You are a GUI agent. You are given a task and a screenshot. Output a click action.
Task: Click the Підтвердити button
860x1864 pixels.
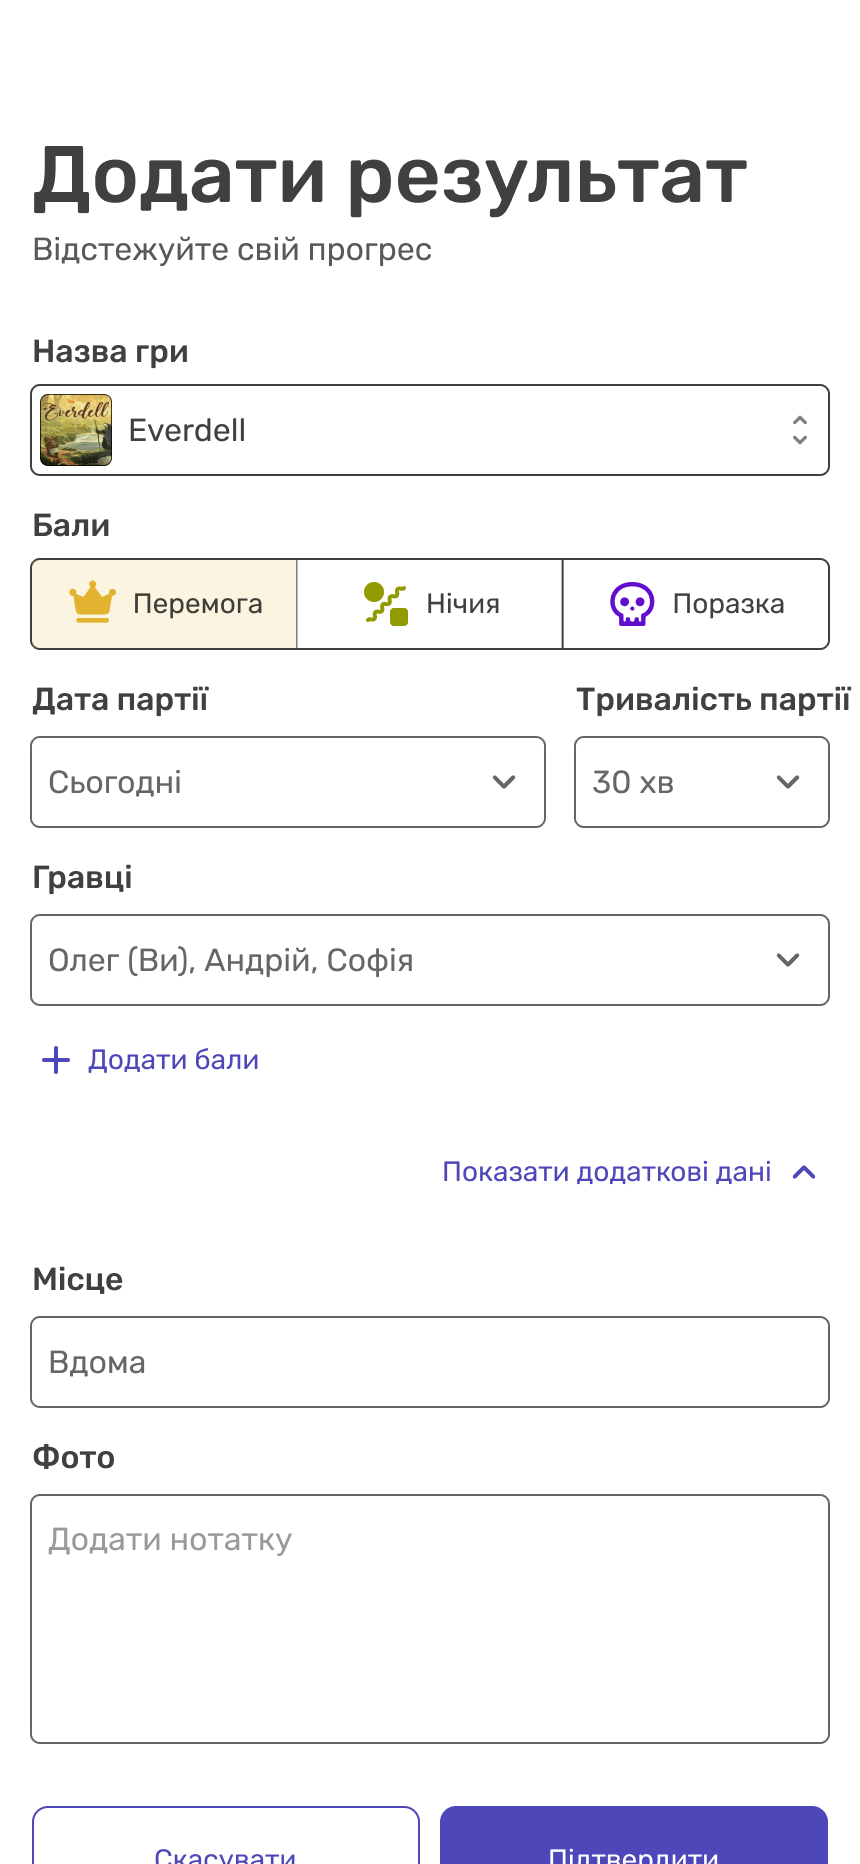click(x=634, y=1835)
